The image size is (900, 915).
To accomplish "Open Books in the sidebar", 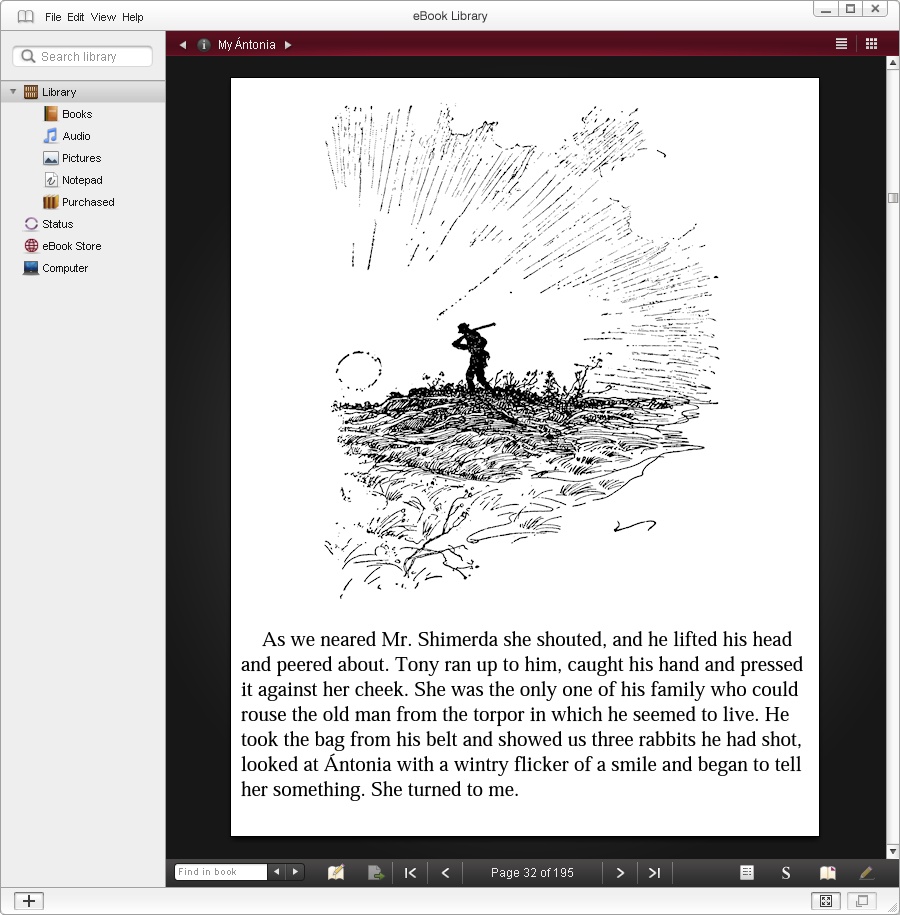I will click(77, 114).
